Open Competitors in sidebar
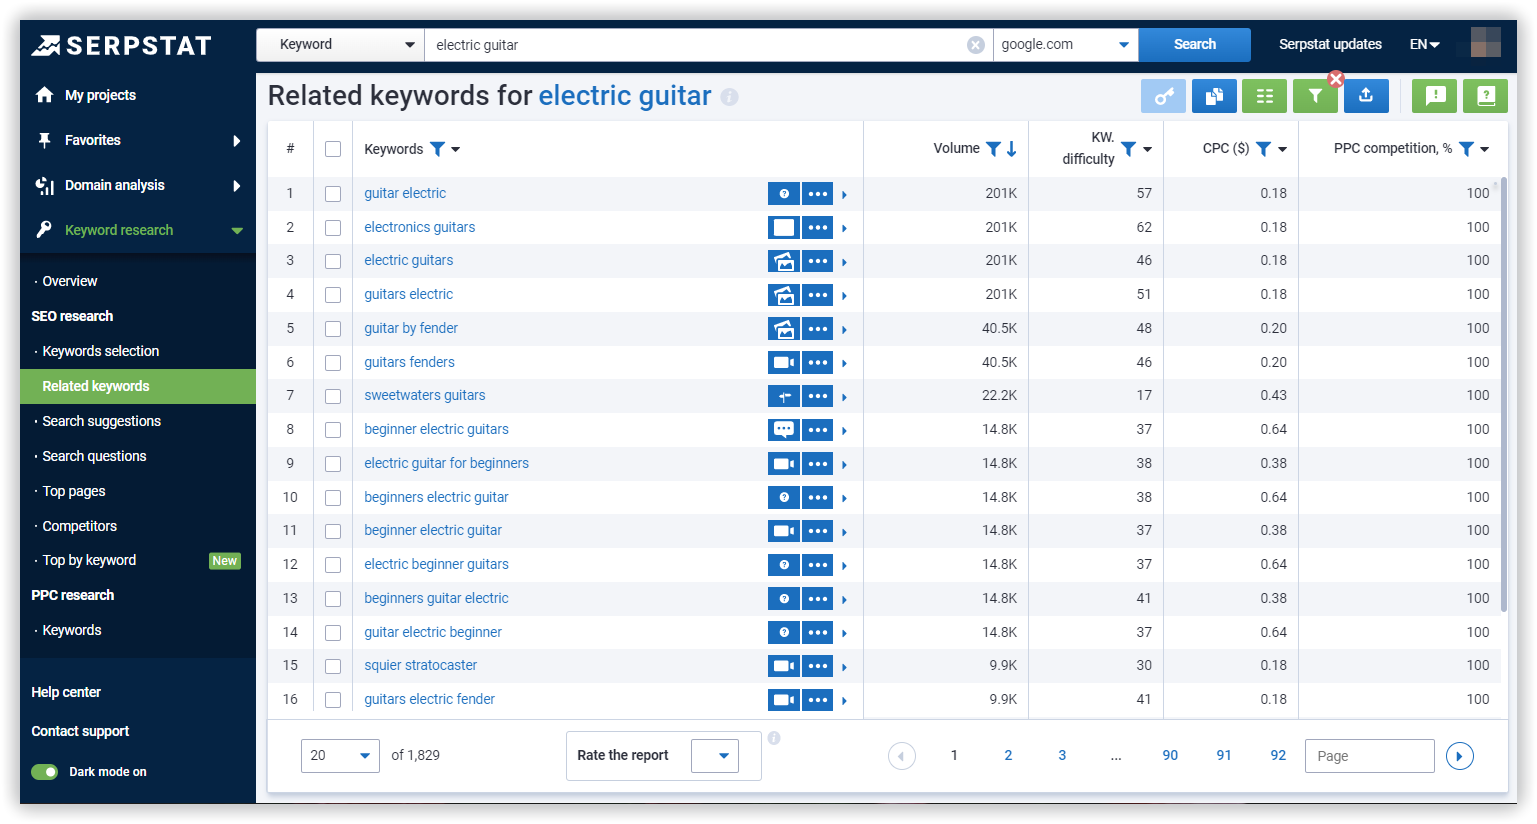The height and width of the screenshot is (824, 1537). 79,526
